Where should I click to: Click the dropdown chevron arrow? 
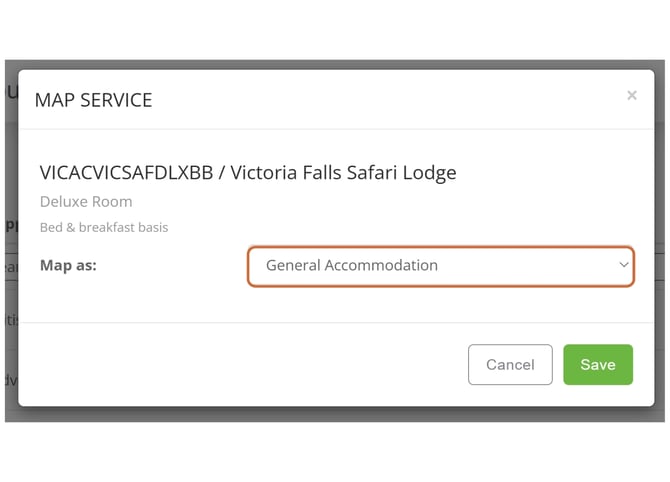[x=623, y=265]
